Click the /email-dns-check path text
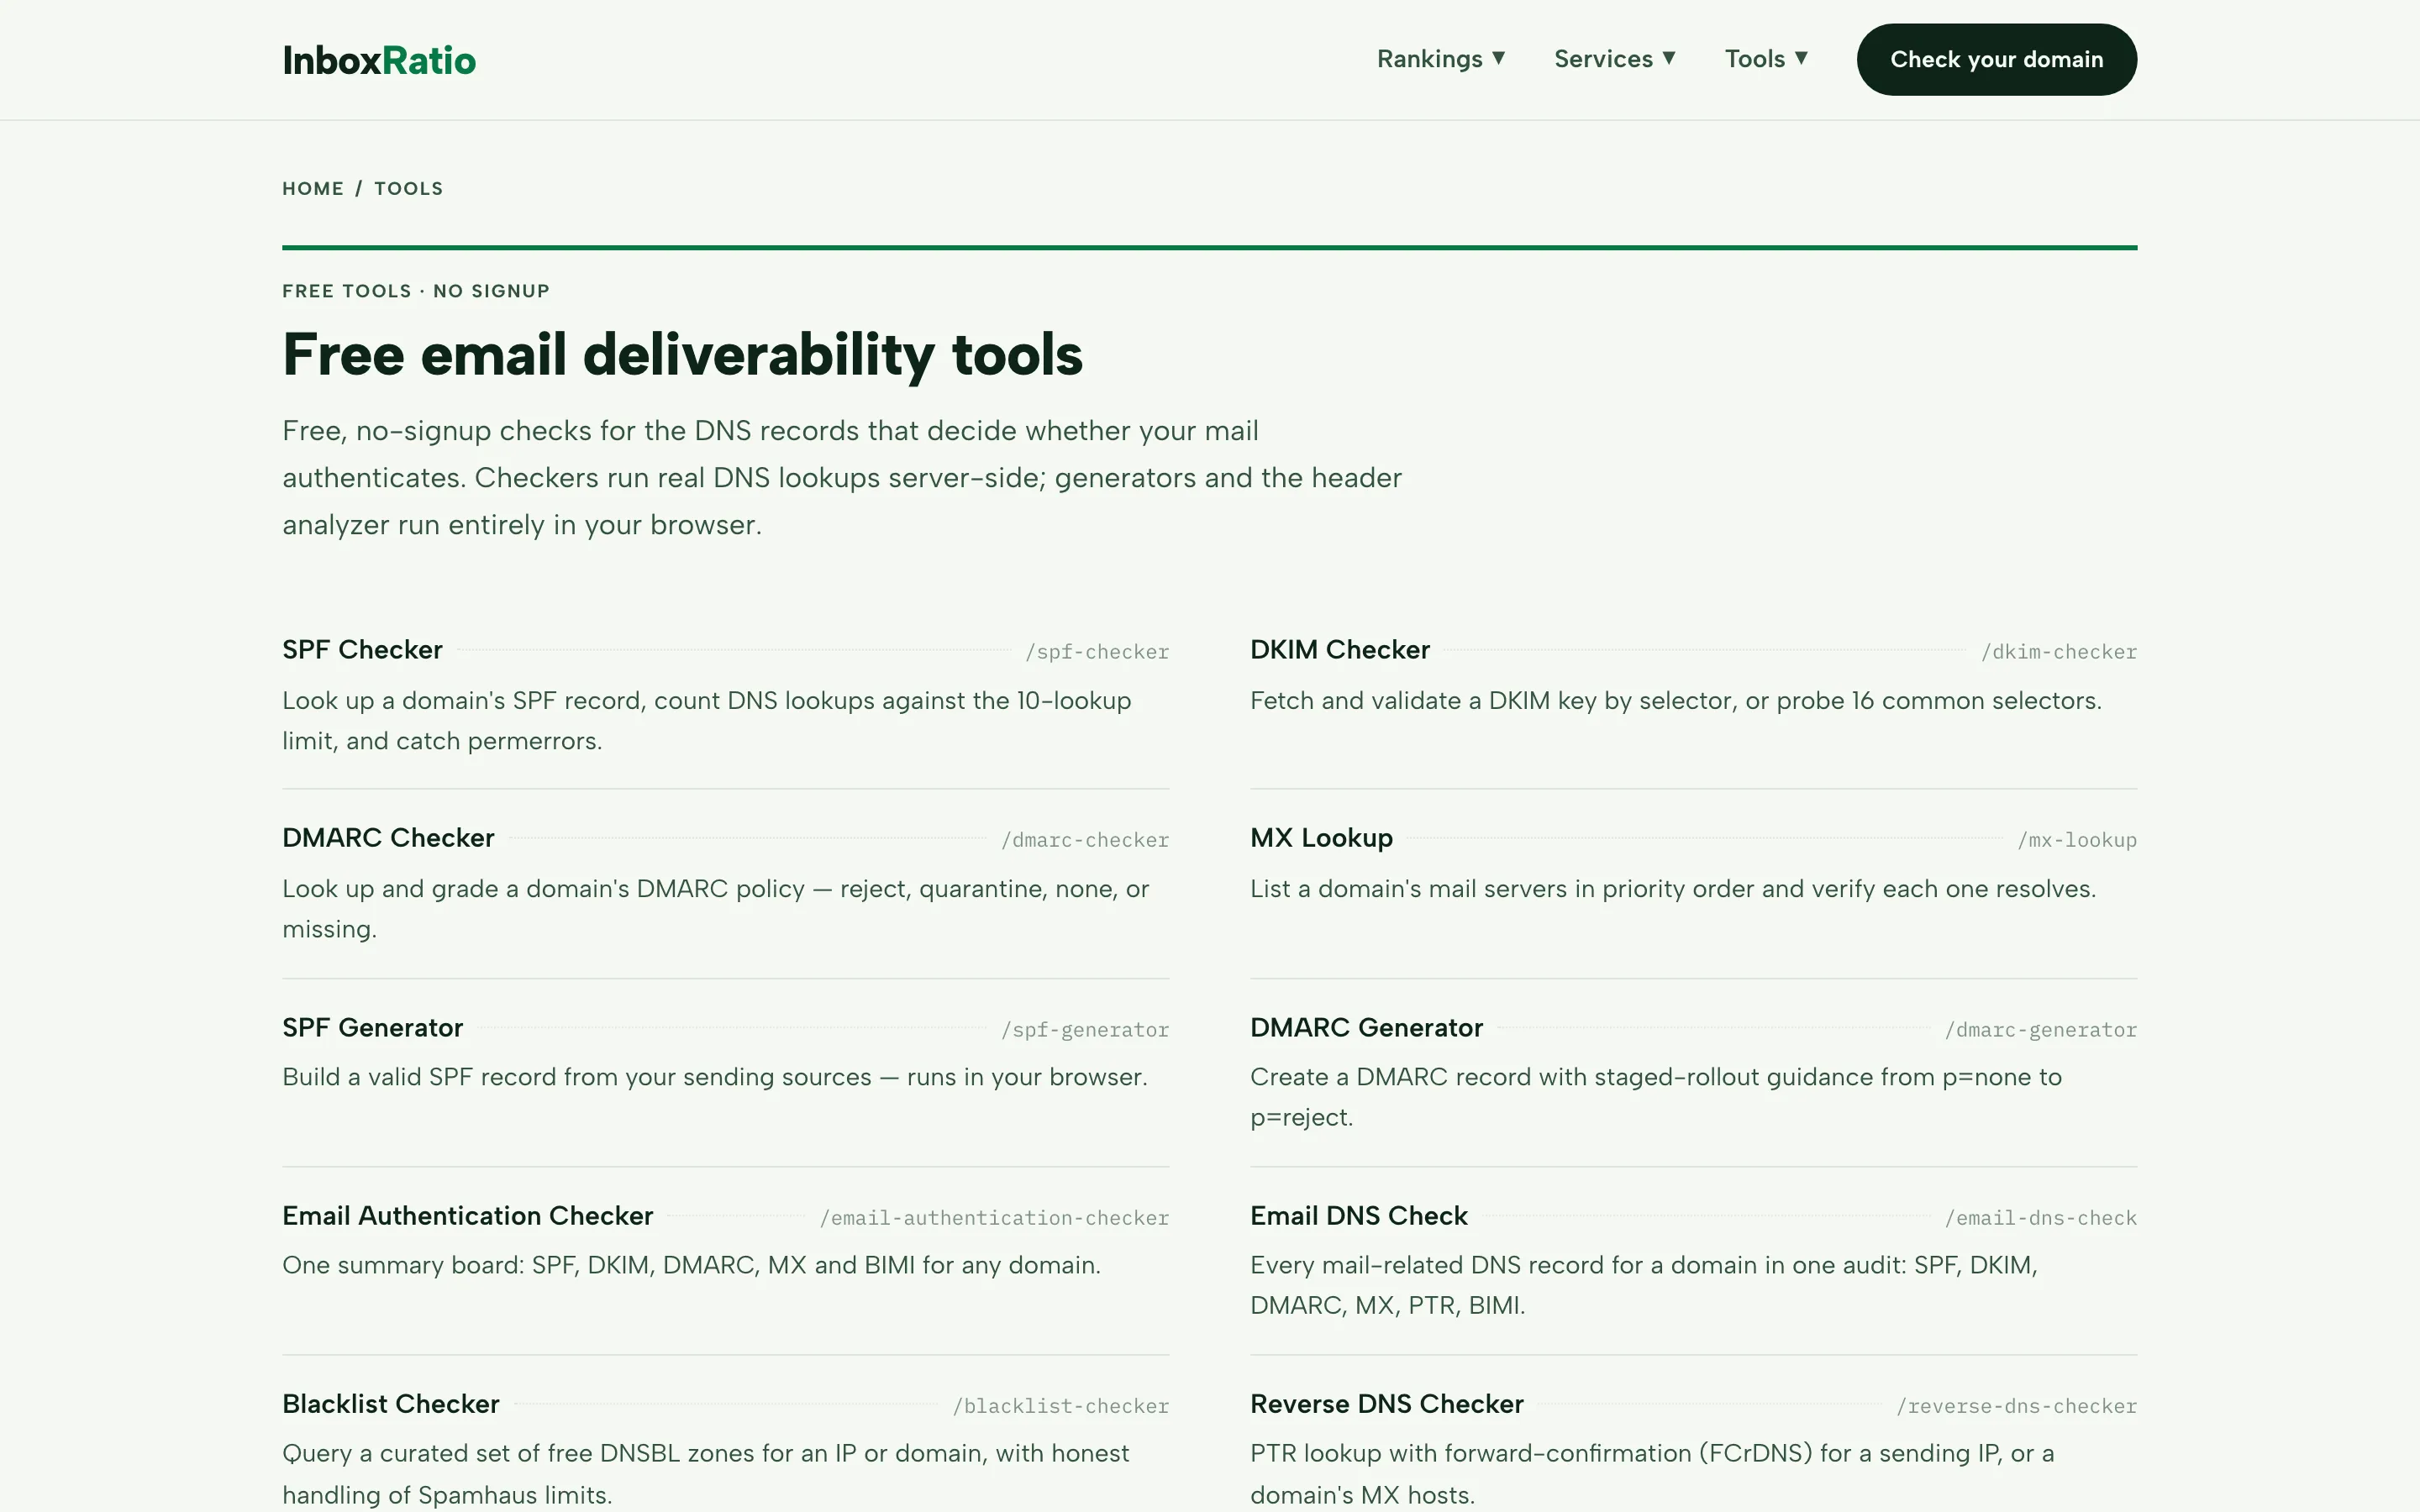Screen dimensions: 2420x1512 point(2041,1218)
